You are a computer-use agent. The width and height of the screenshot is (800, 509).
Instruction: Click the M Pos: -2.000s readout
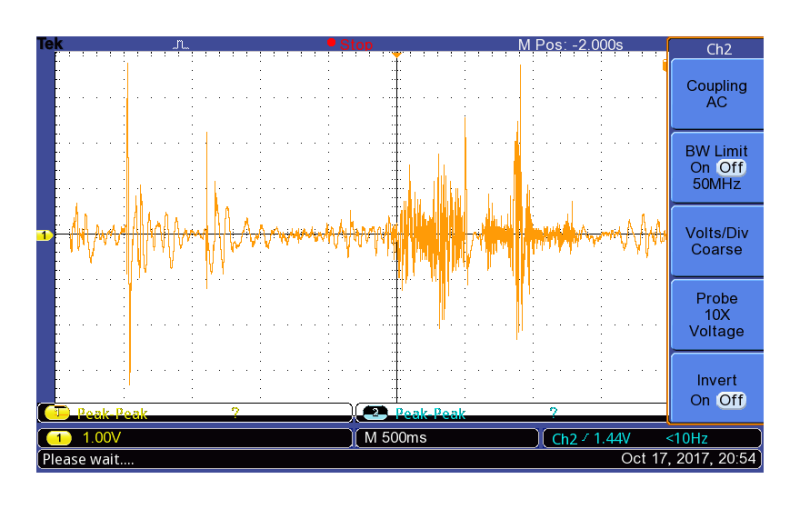tap(570, 45)
